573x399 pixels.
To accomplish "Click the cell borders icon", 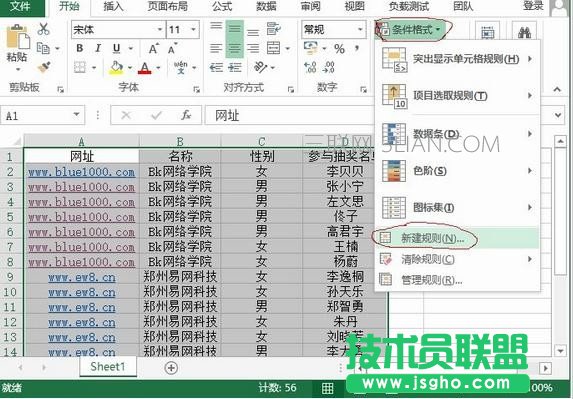I will (80, 67).
